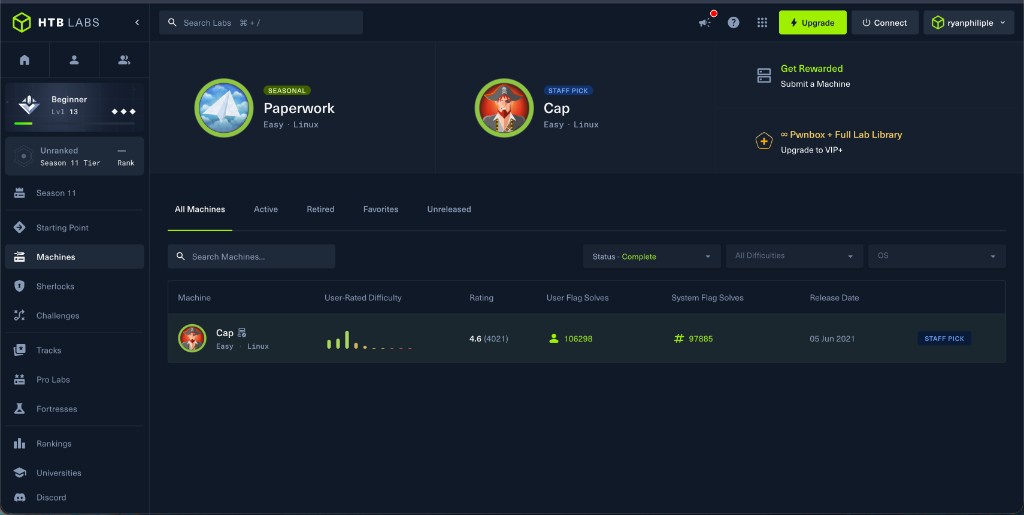Click the STAFF PICK badge in Cap row
The height and width of the screenshot is (515, 1024).
coord(944,339)
